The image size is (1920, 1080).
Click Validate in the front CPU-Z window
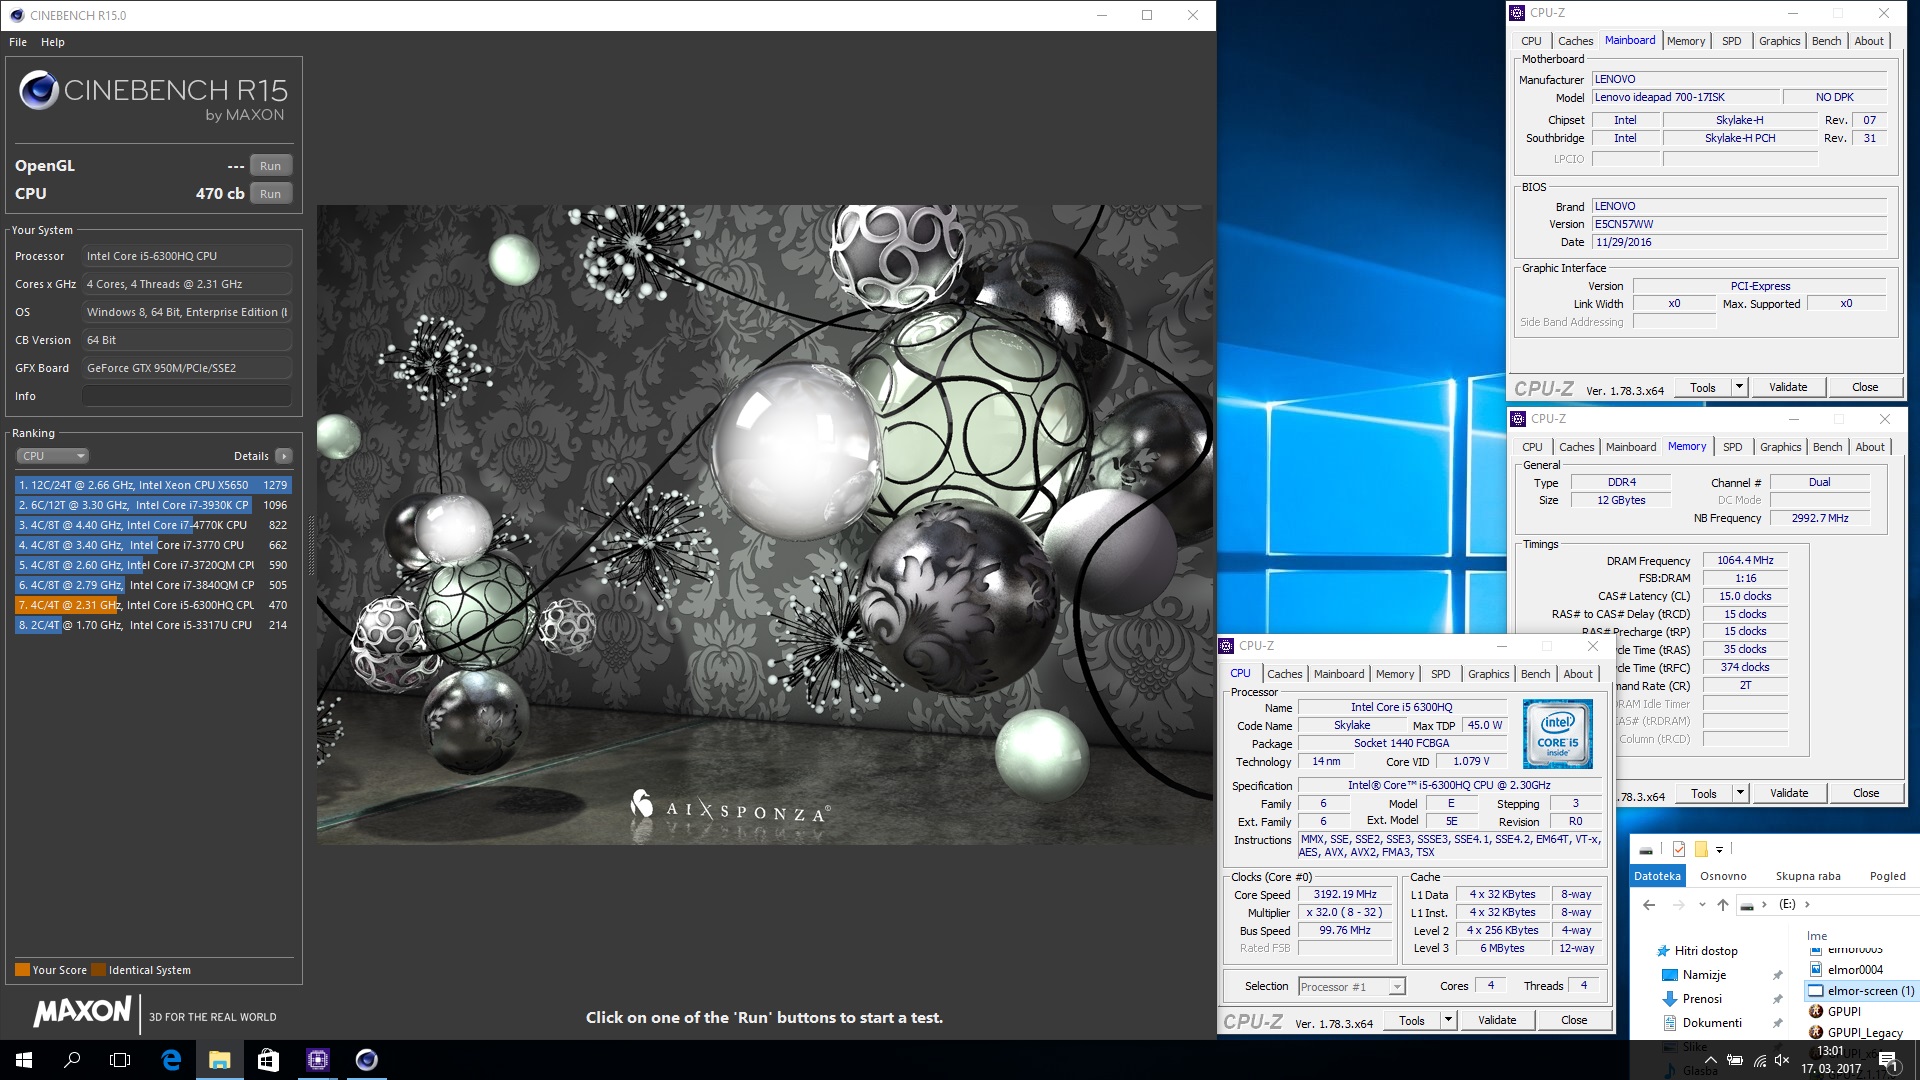tap(1496, 1020)
